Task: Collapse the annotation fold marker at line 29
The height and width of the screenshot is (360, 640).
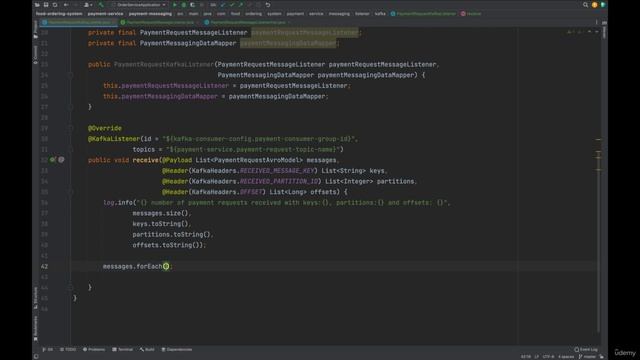Action: (70, 128)
